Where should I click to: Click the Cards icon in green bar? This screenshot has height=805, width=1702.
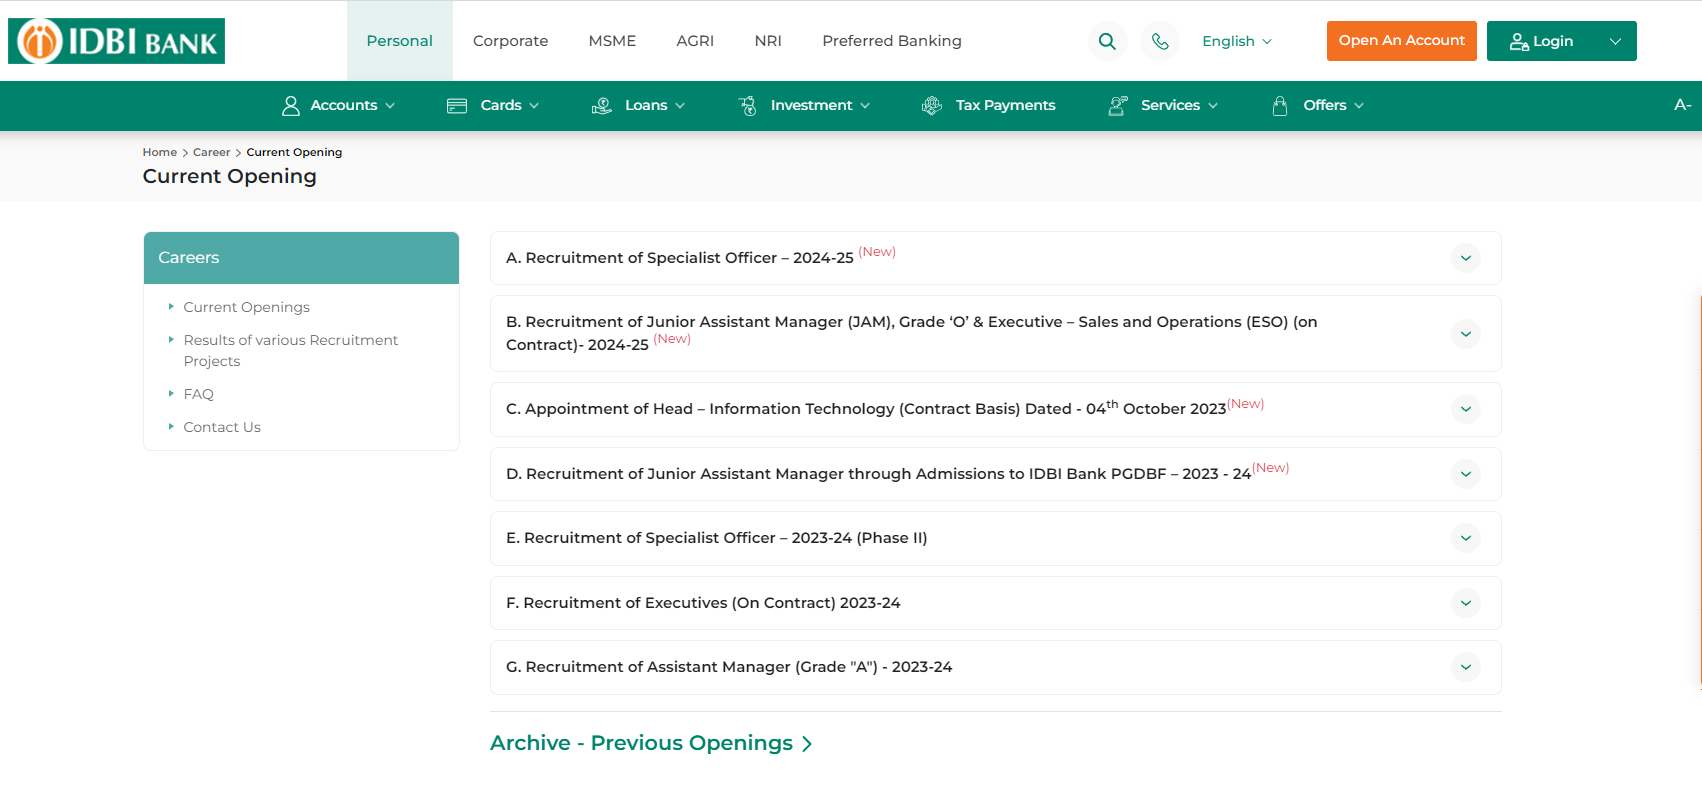click(x=457, y=105)
